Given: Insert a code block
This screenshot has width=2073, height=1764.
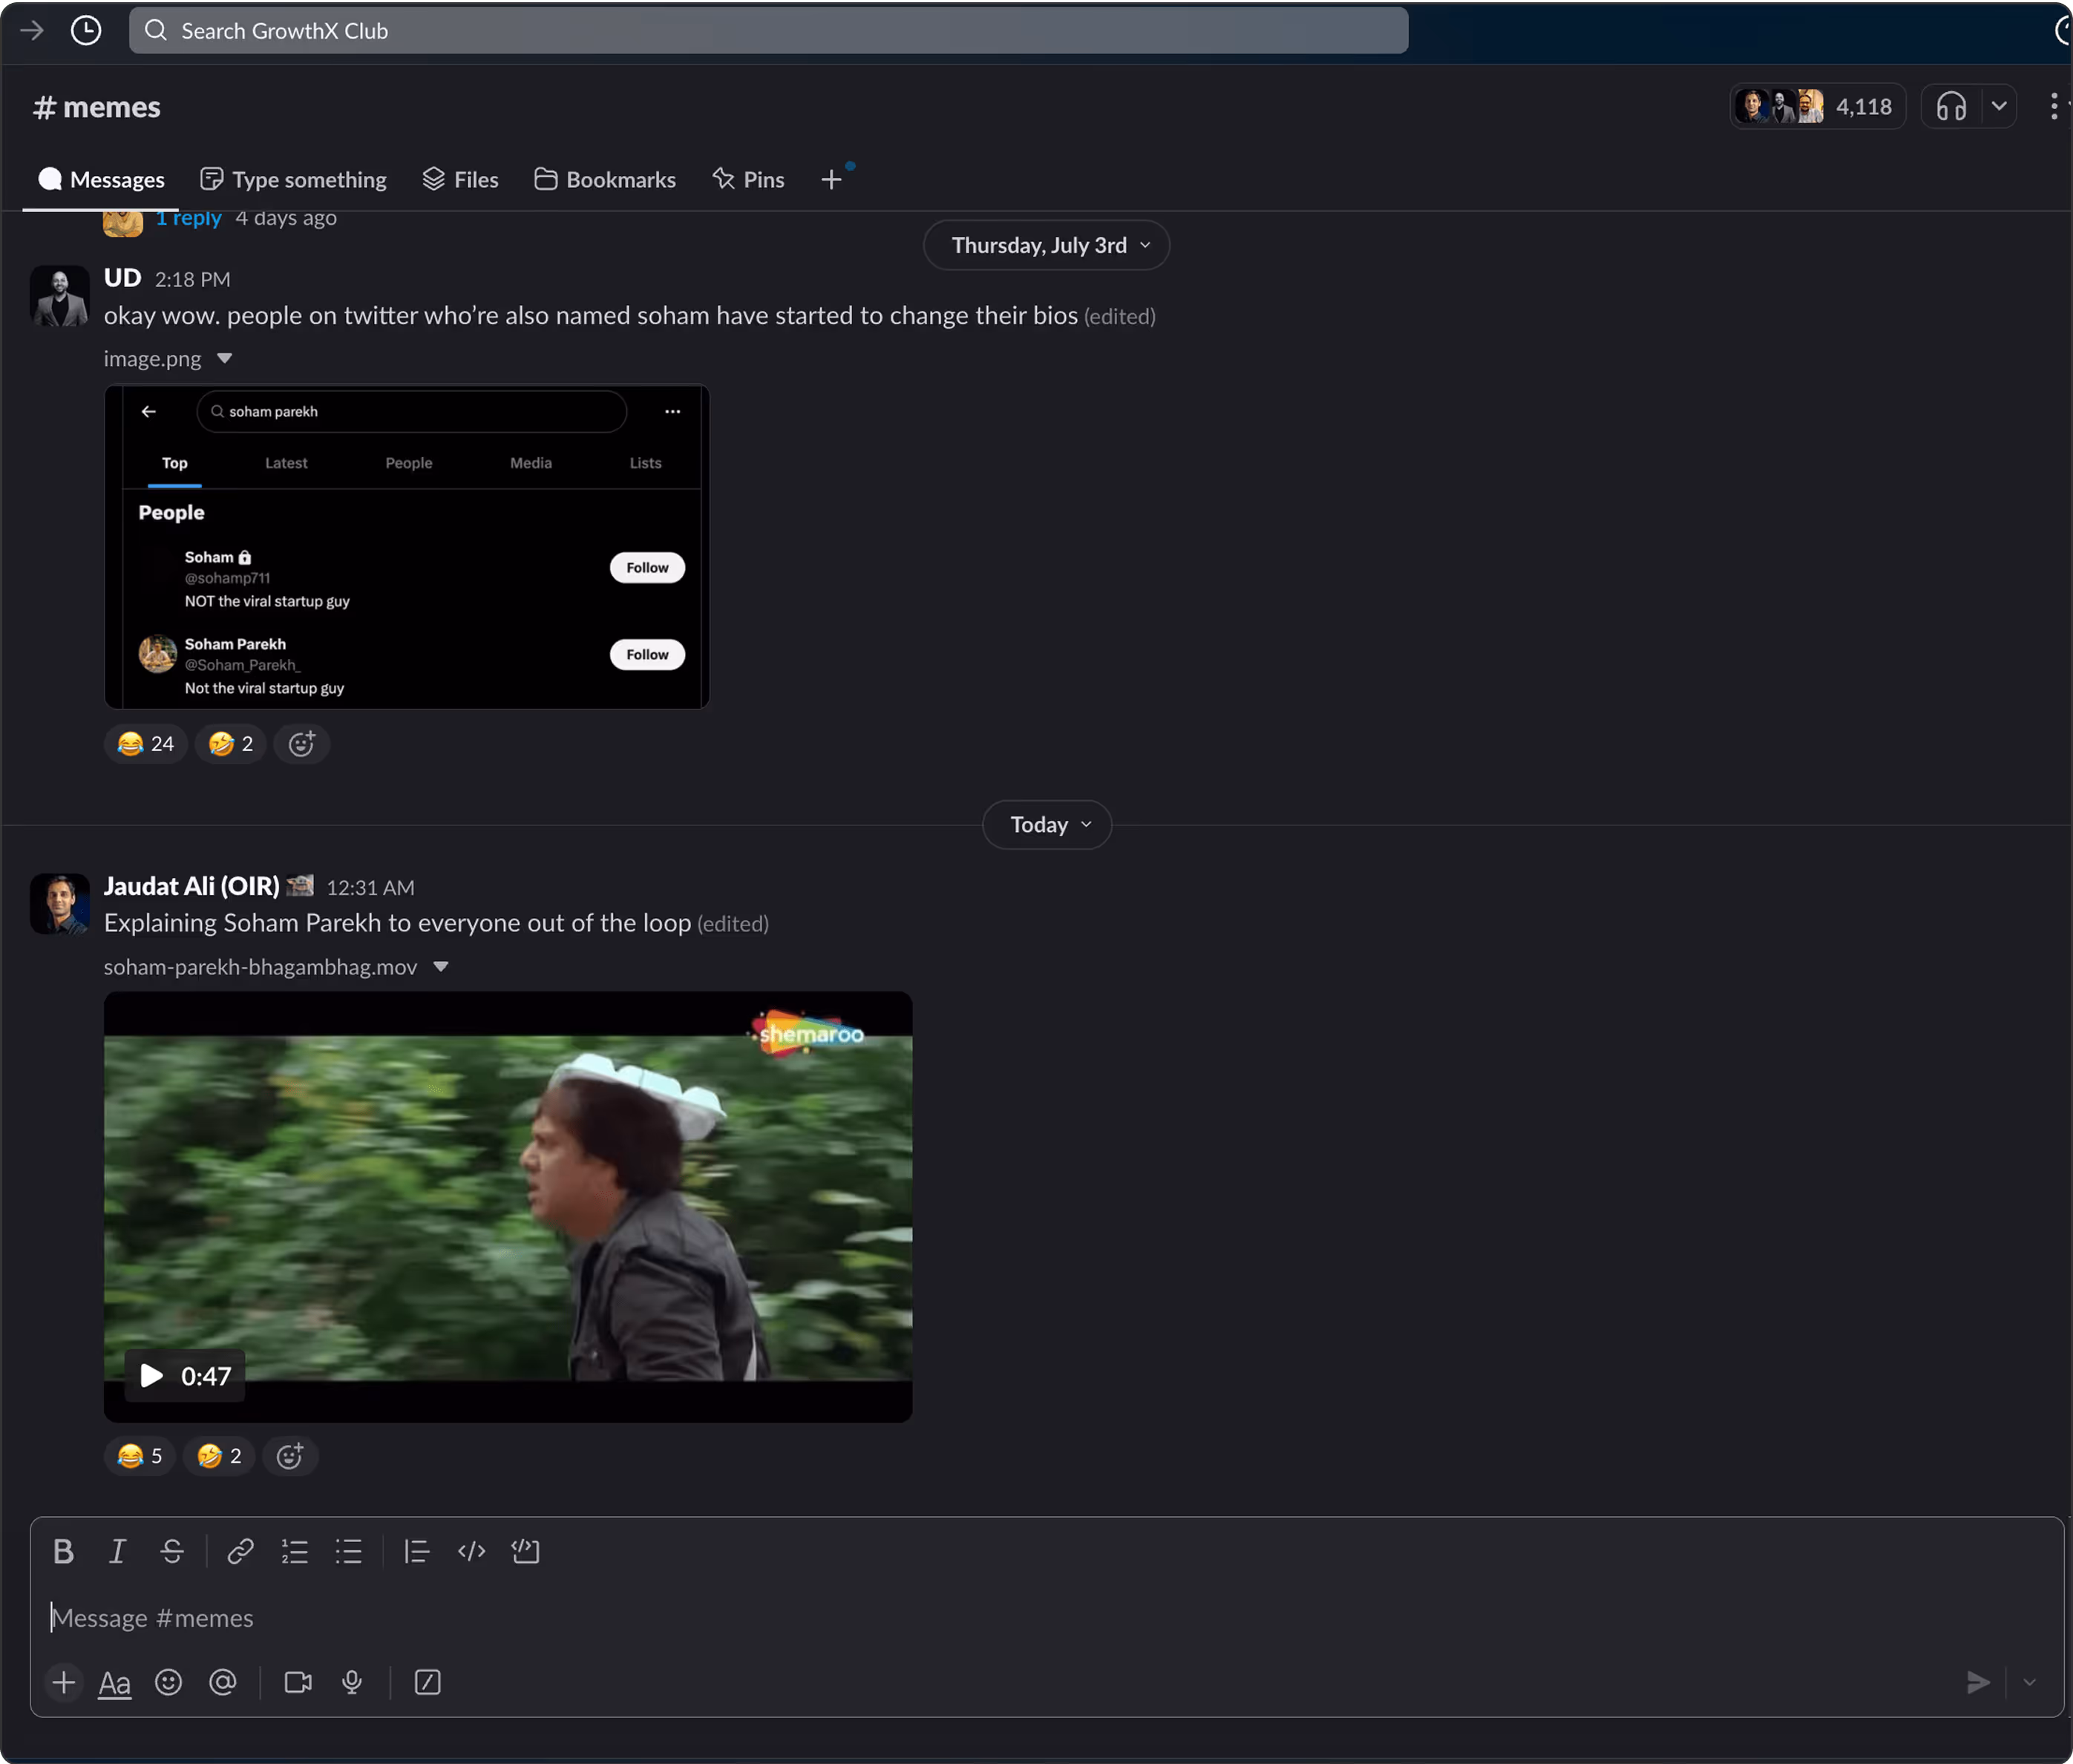Looking at the screenshot, I should (x=526, y=1551).
